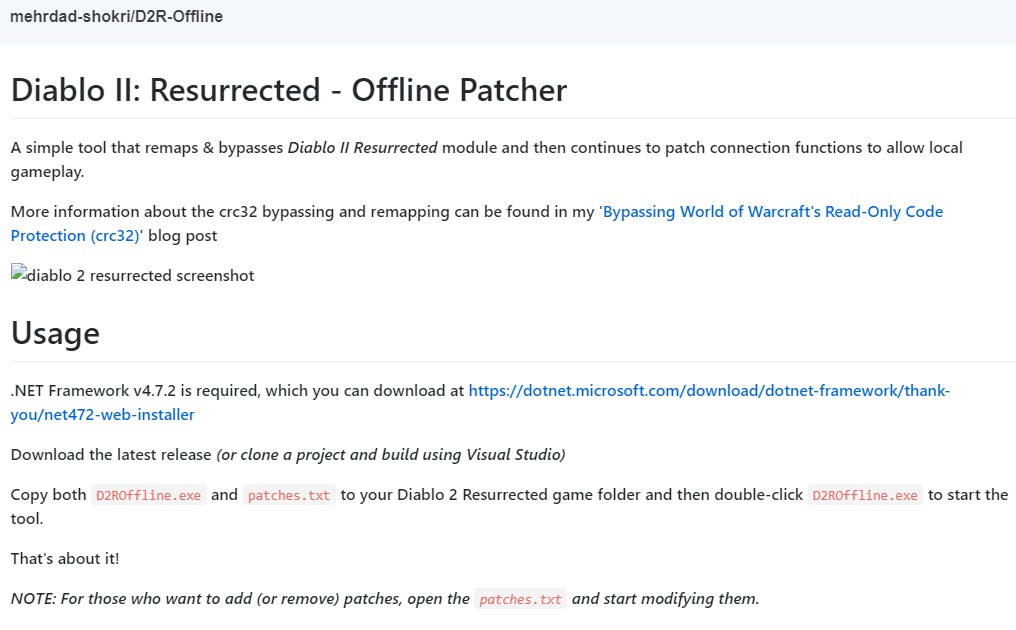This screenshot has height=630, width=1016.
Task: Click the 'That's about it!' line
Action: 65,559
